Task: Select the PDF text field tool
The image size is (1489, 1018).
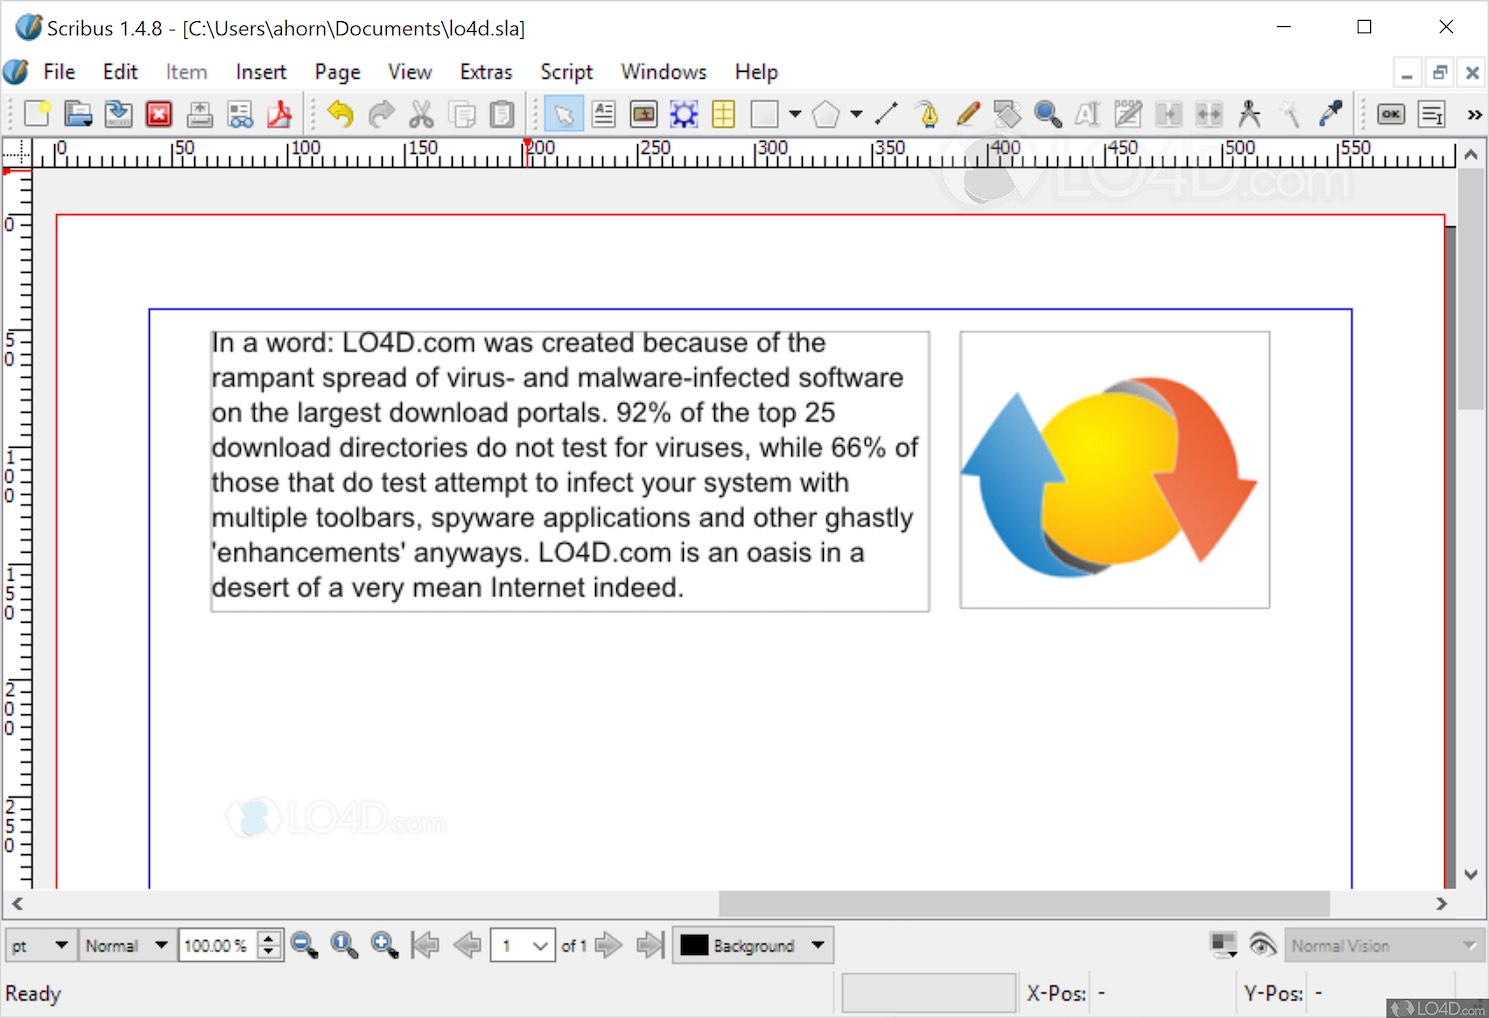Action: coord(1432,114)
